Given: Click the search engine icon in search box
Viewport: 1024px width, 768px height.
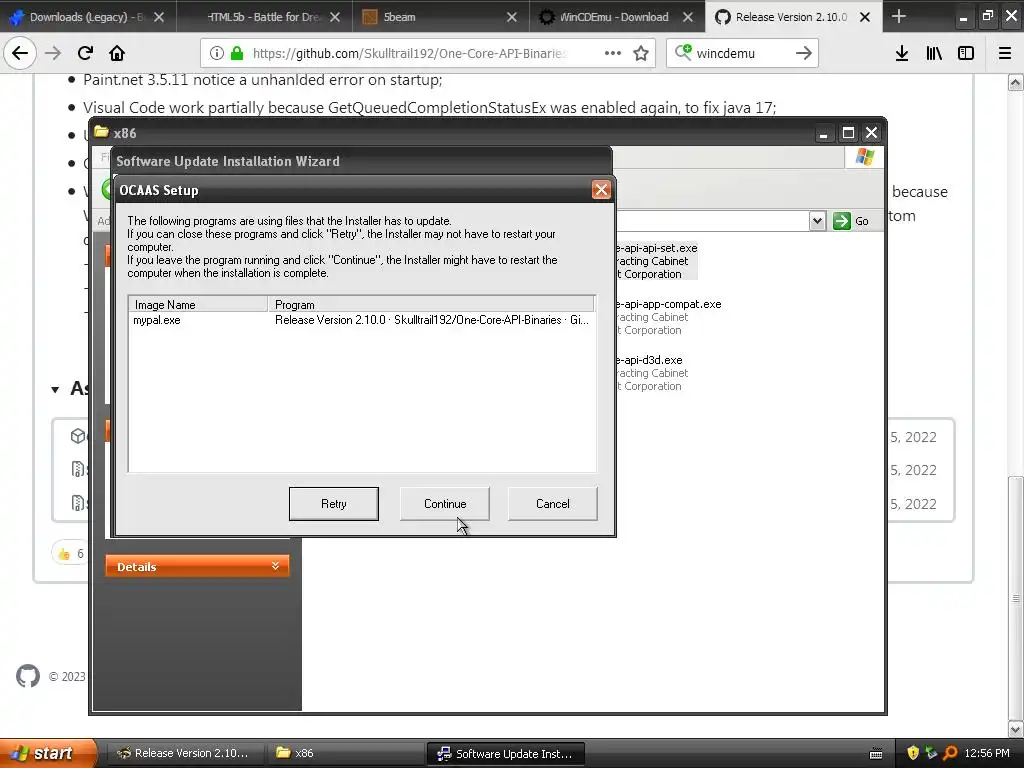Looking at the screenshot, I should pos(683,52).
